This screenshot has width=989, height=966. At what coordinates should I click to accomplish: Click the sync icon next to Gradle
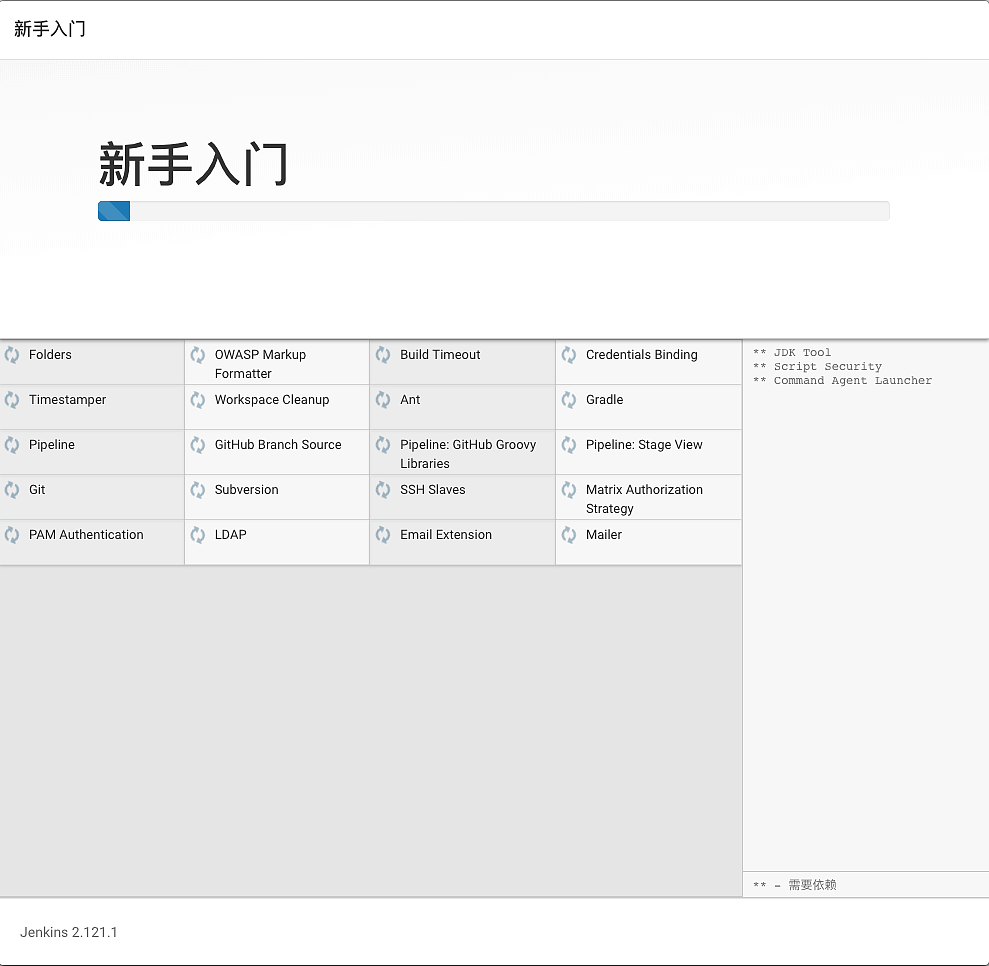pyautogui.click(x=569, y=400)
